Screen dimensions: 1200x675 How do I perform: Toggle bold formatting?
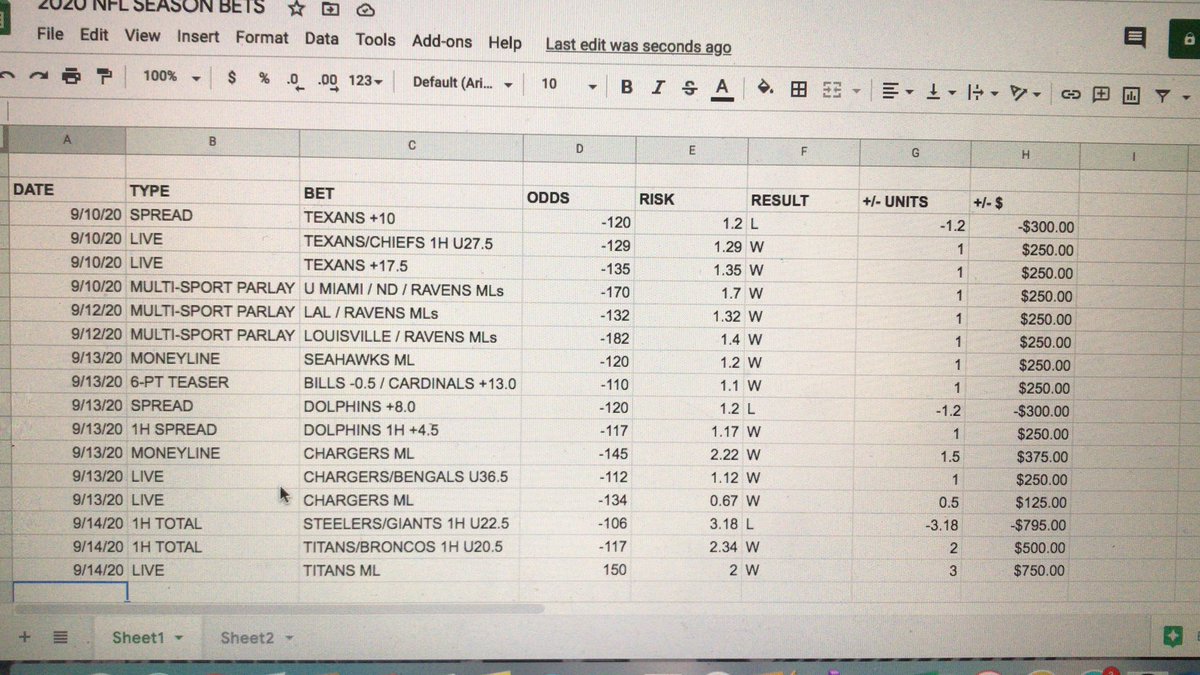click(x=626, y=87)
